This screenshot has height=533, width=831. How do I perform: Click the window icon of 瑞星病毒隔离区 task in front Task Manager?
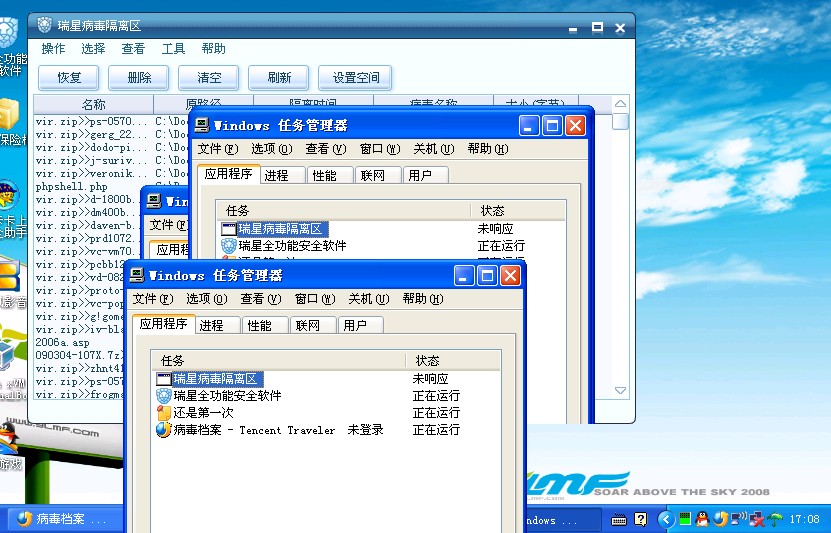(164, 379)
